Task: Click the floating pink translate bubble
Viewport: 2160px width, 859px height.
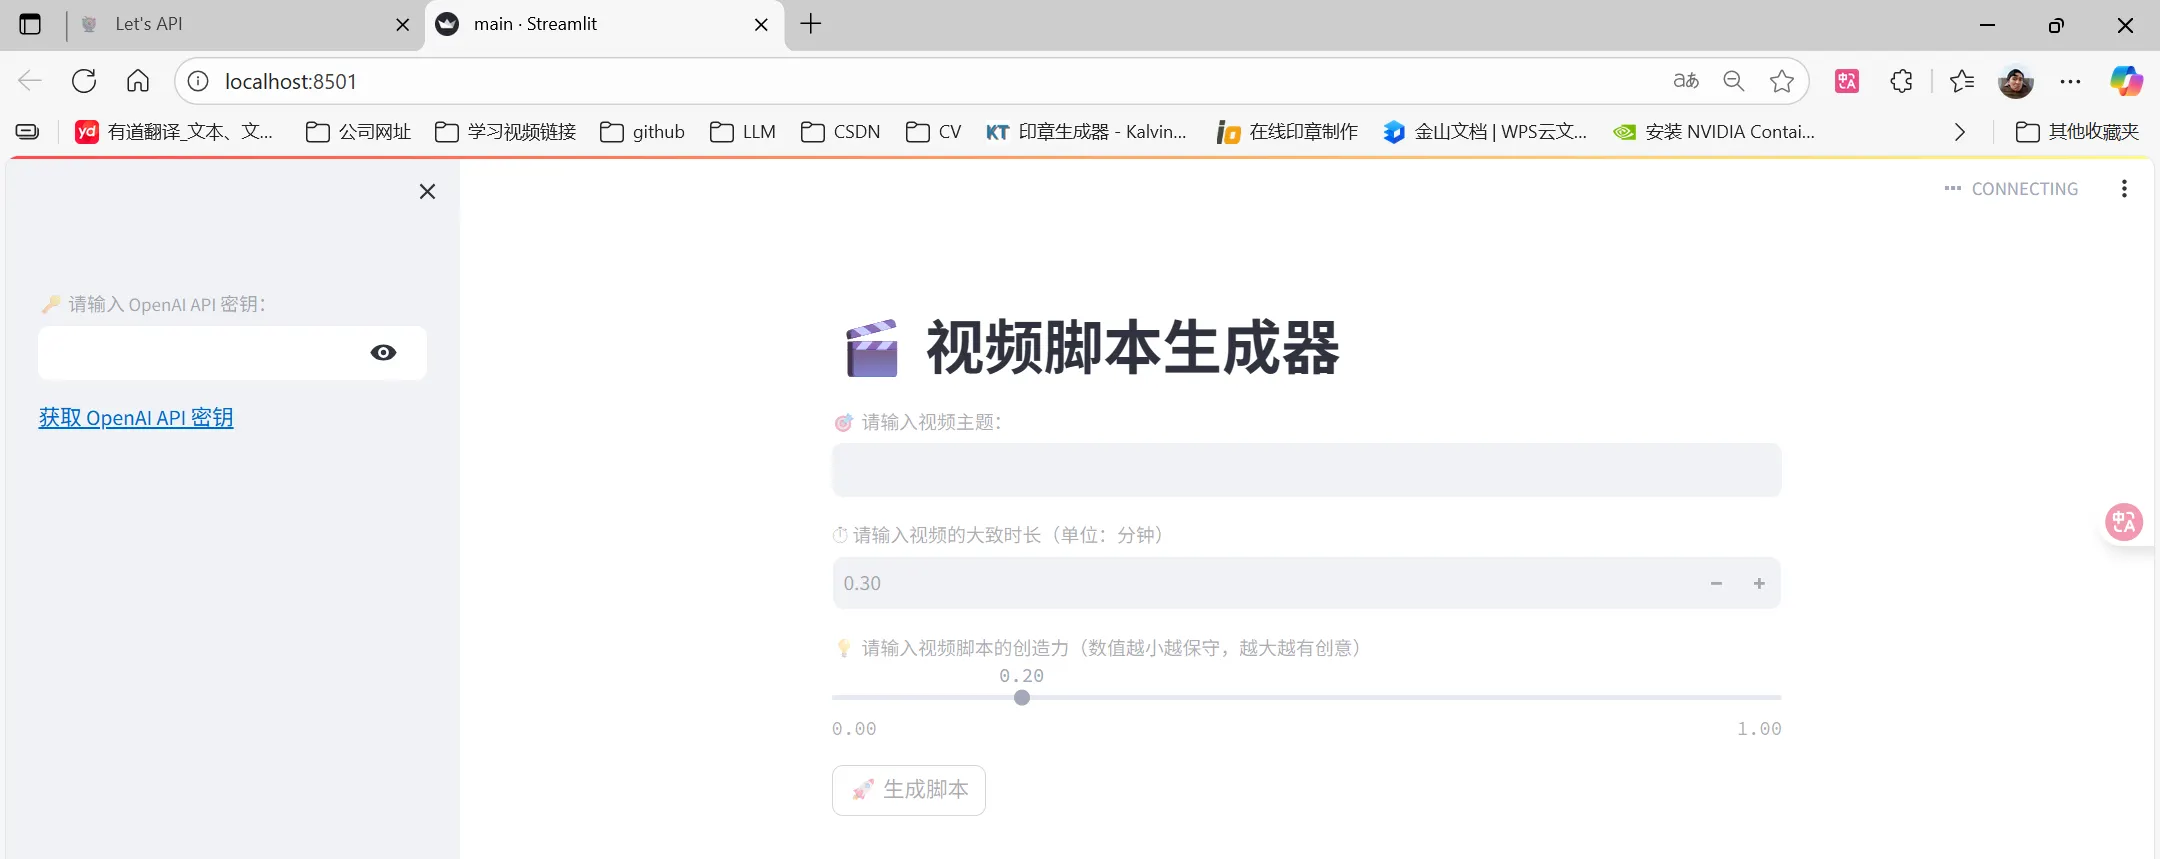Action: (x=2124, y=522)
